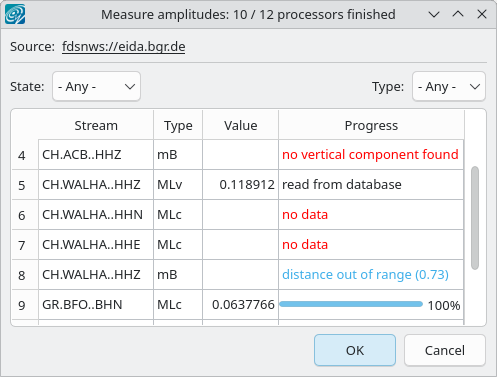The width and height of the screenshot is (497, 377).
Task: Click the SeisComP application icon in title bar
Action: pos(15,14)
